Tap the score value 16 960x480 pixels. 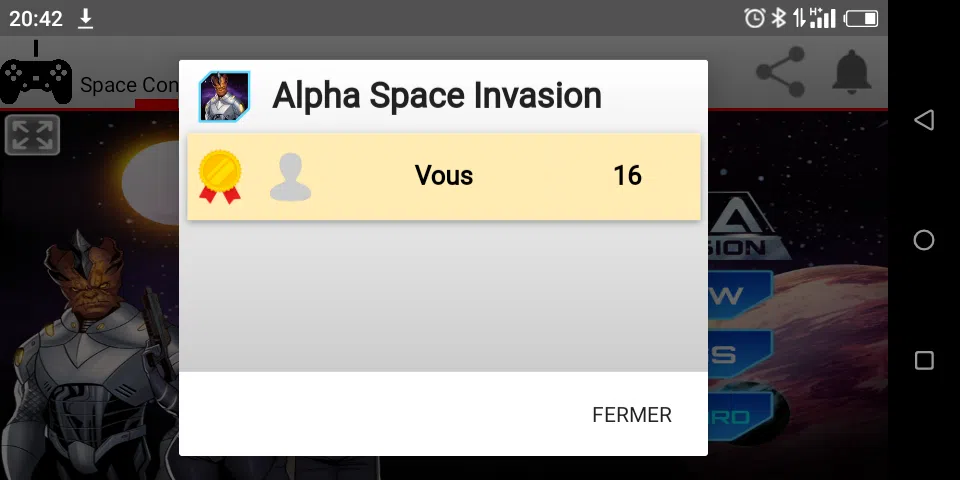(x=627, y=176)
